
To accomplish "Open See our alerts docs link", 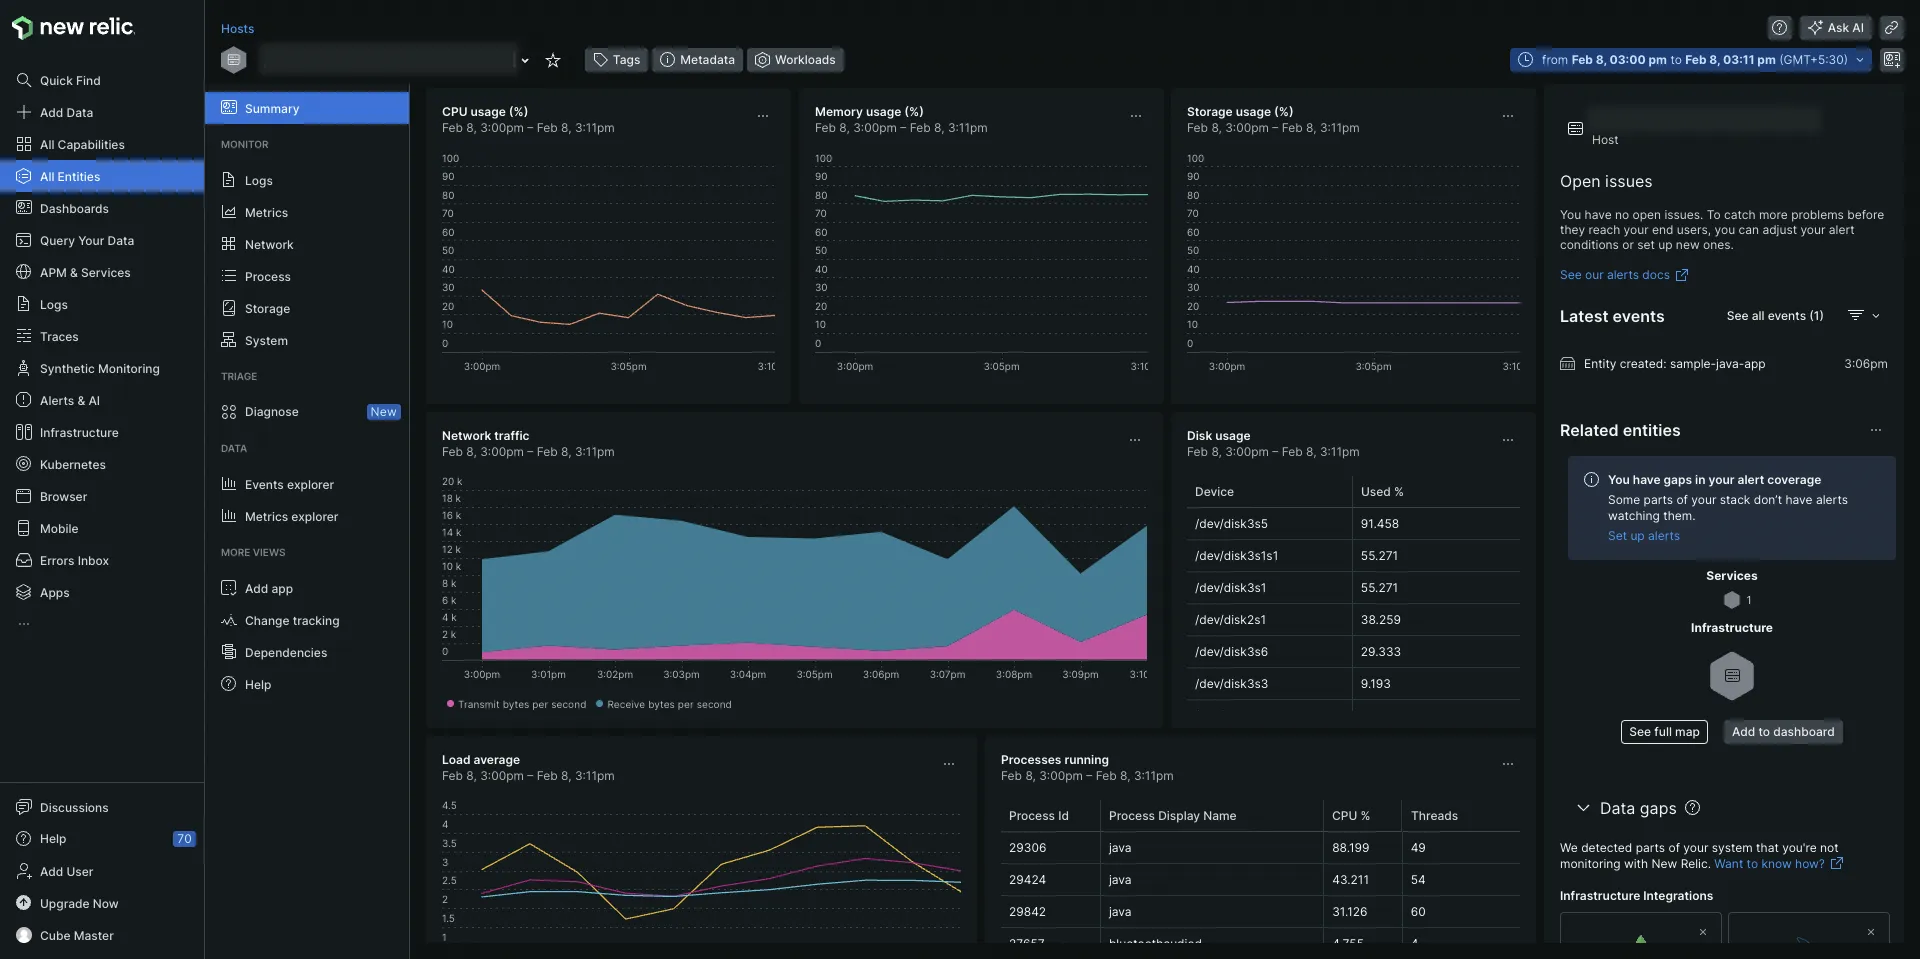I will [1624, 275].
